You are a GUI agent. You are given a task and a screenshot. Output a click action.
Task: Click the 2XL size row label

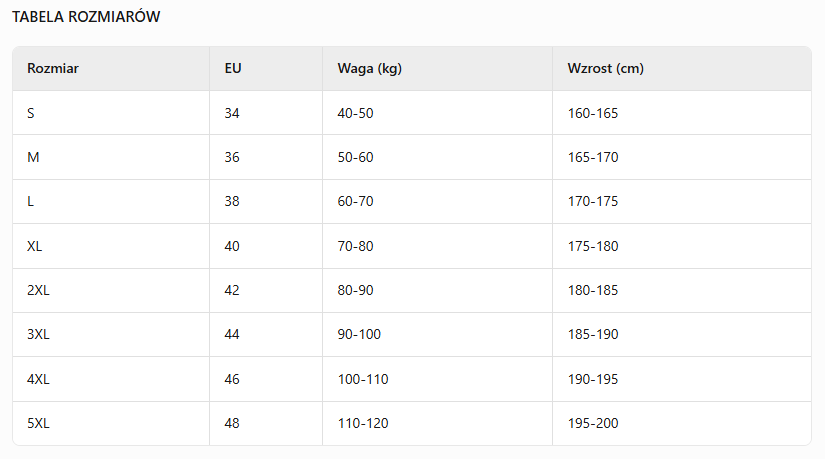[x=38, y=290]
